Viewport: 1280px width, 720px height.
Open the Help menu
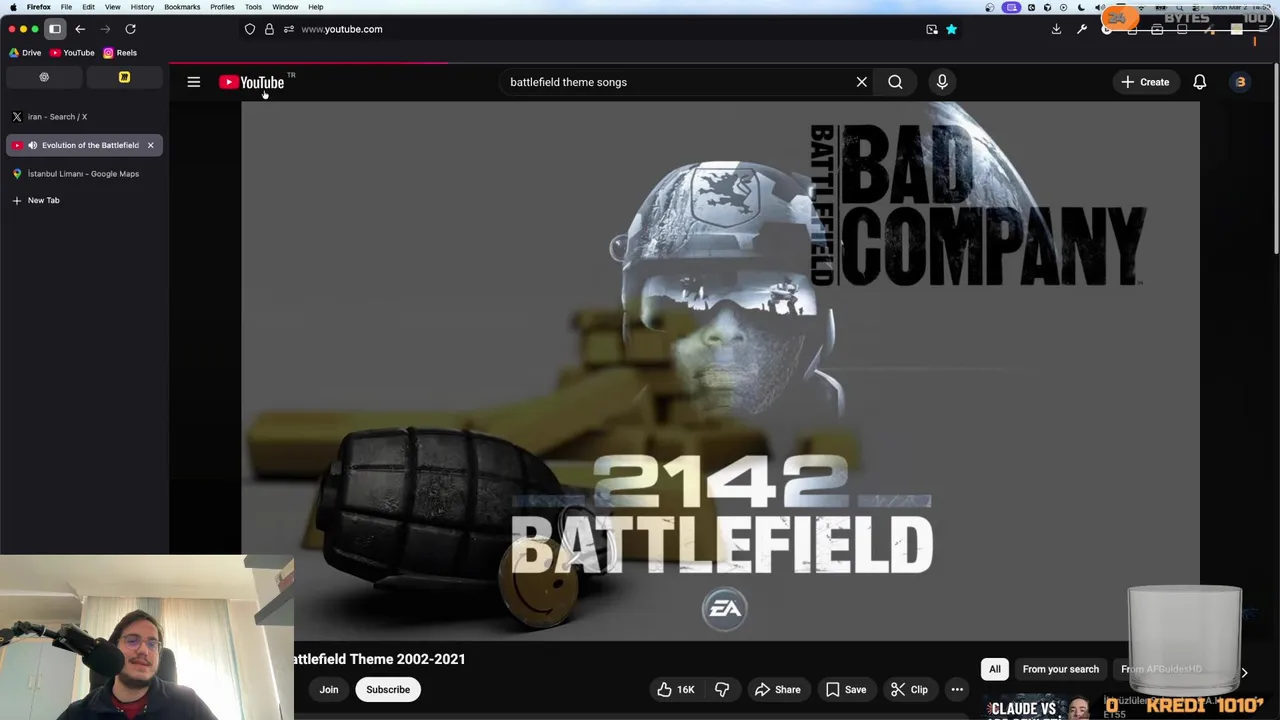[315, 7]
